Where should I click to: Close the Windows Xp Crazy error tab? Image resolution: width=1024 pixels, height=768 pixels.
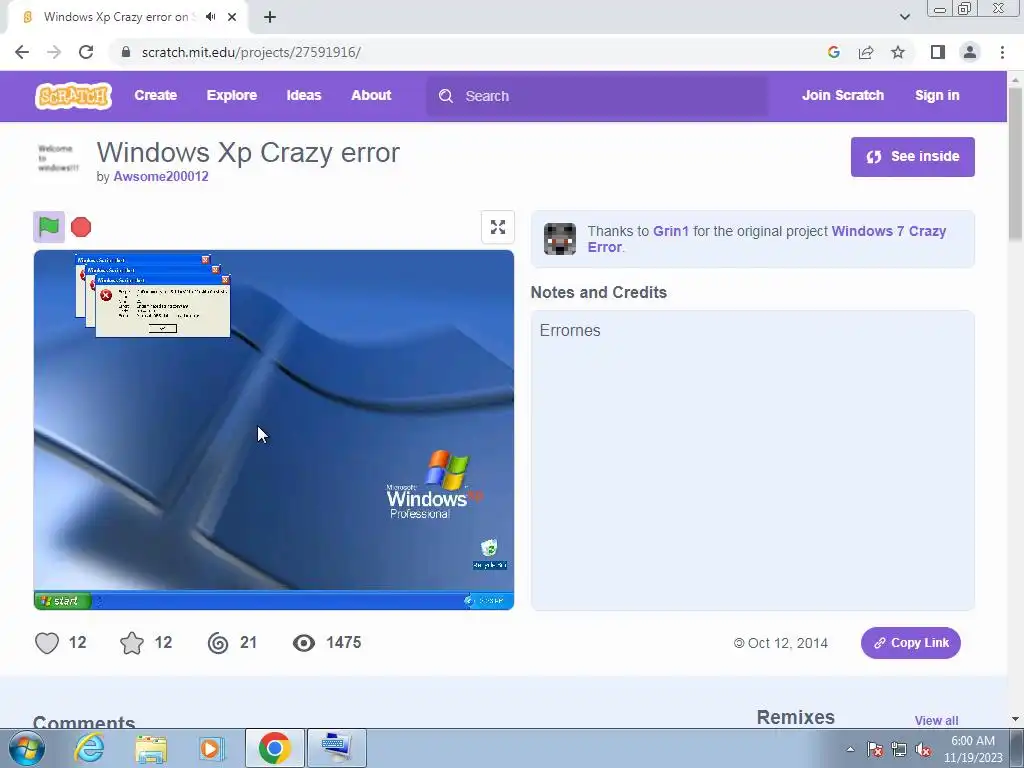pos(232,17)
